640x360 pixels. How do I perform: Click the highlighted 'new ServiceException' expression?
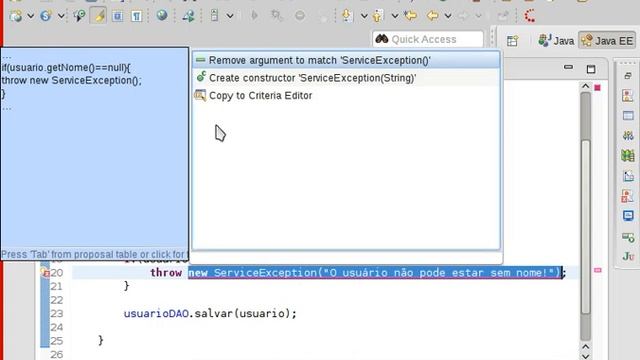(375, 273)
